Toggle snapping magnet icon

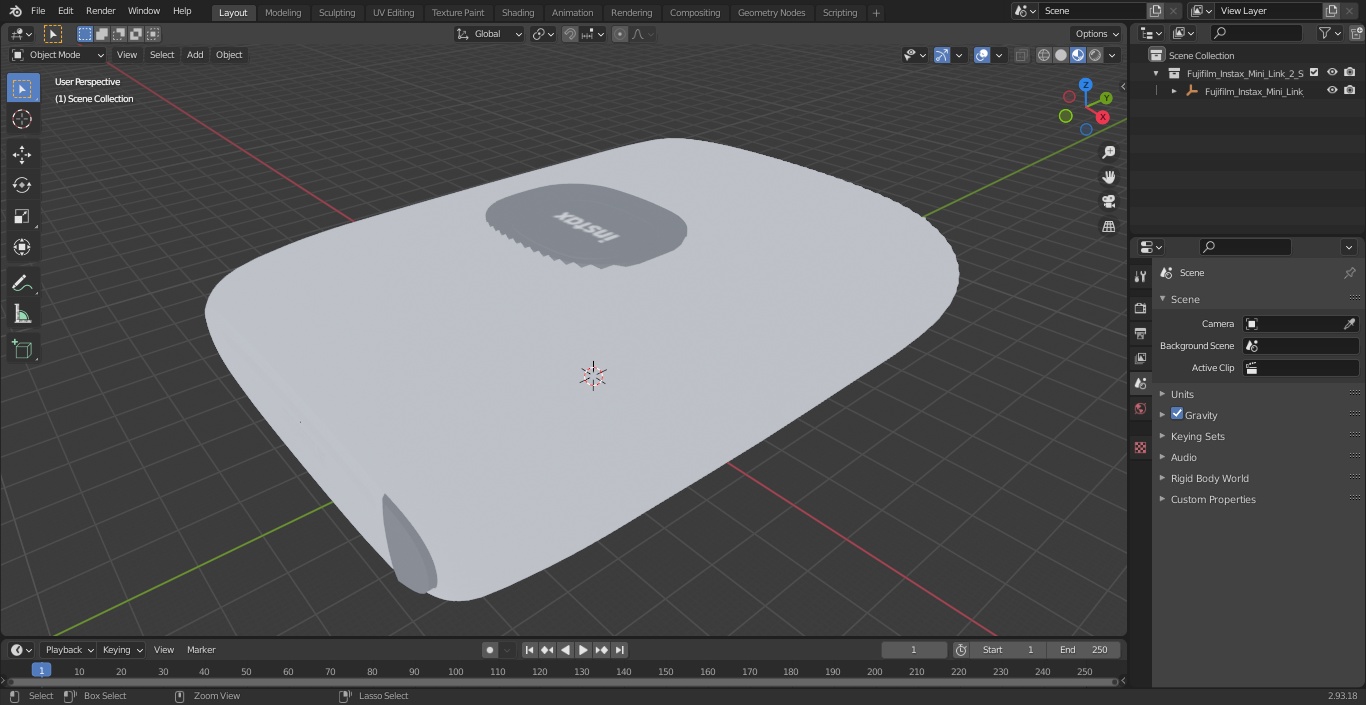point(570,34)
